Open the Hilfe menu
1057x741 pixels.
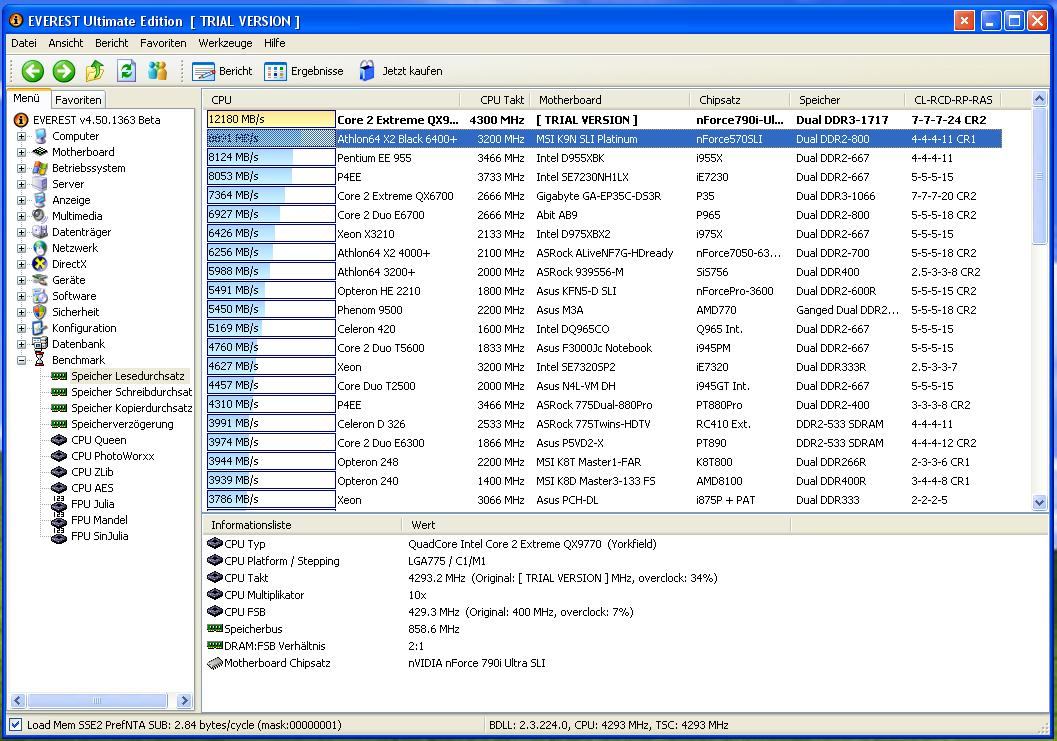pos(274,43)
